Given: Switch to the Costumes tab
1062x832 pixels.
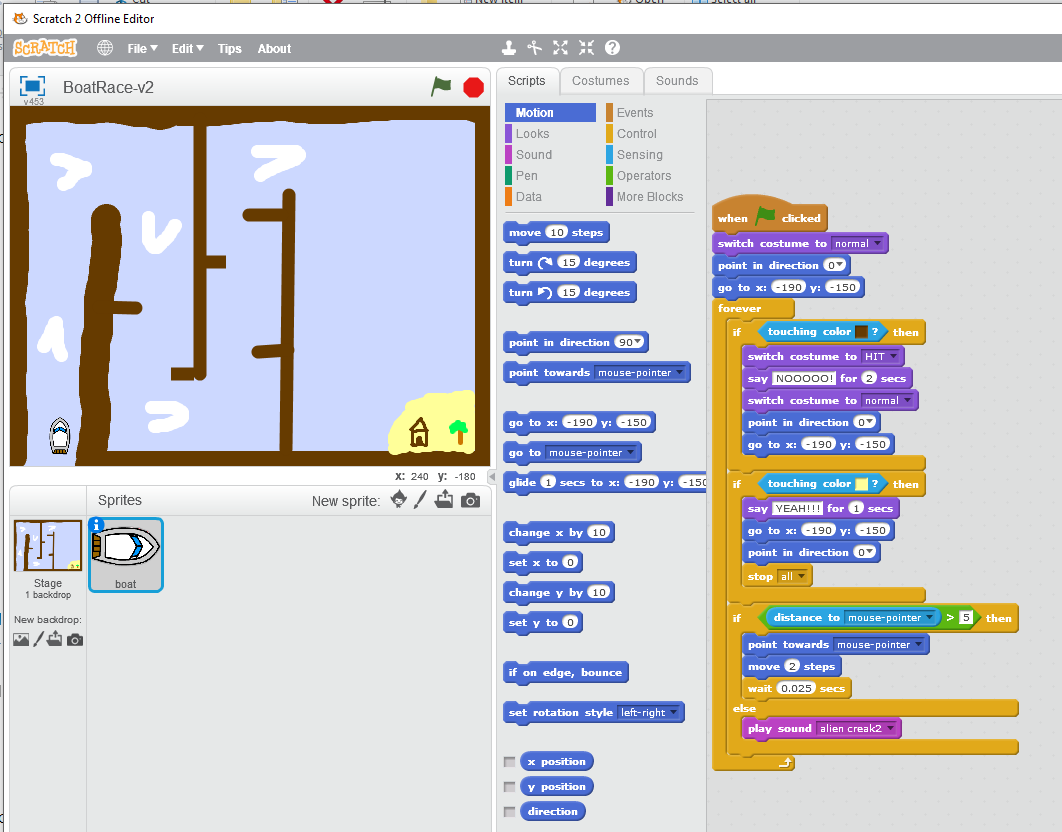Looking at the screenshot, I should (600, 81).
